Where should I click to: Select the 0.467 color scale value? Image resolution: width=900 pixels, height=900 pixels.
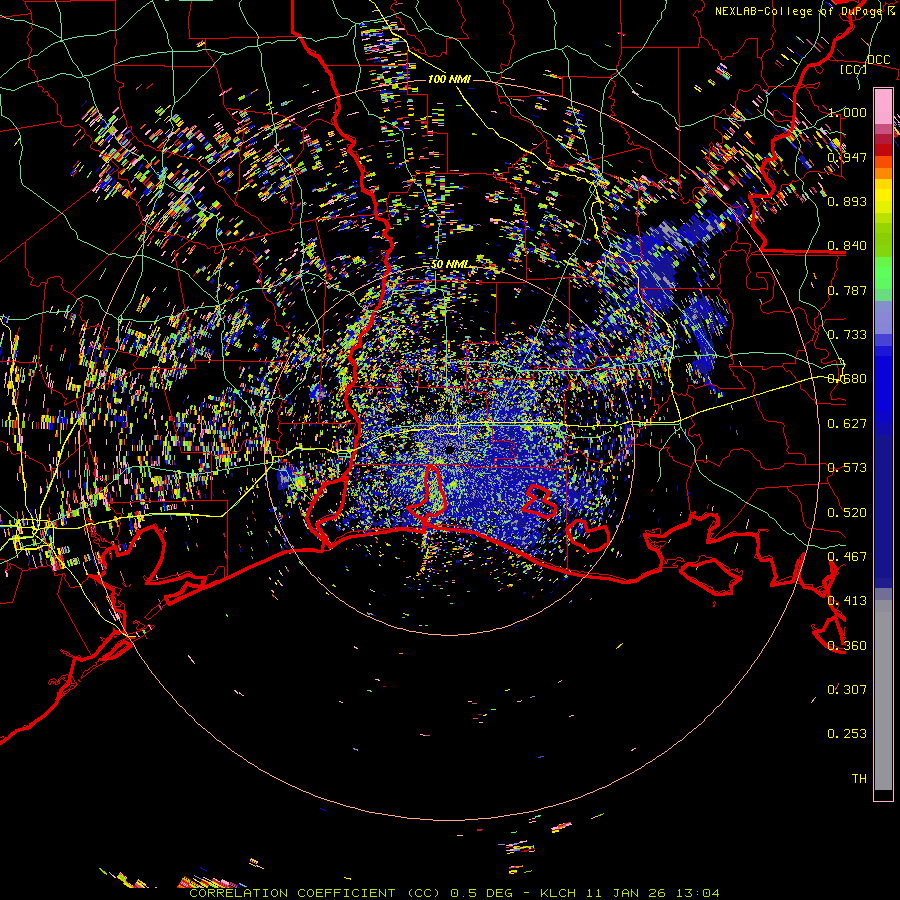(x=847, y=557)
